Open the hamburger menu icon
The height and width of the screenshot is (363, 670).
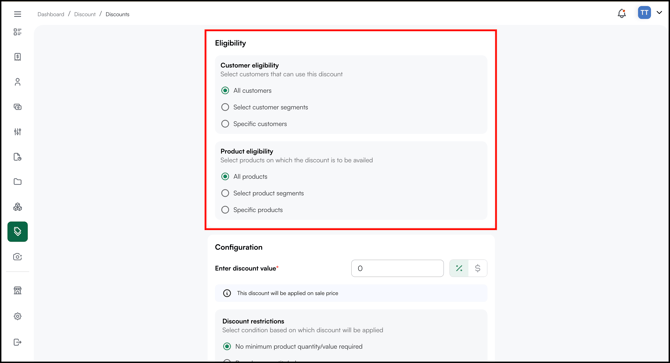pos(18,14)
